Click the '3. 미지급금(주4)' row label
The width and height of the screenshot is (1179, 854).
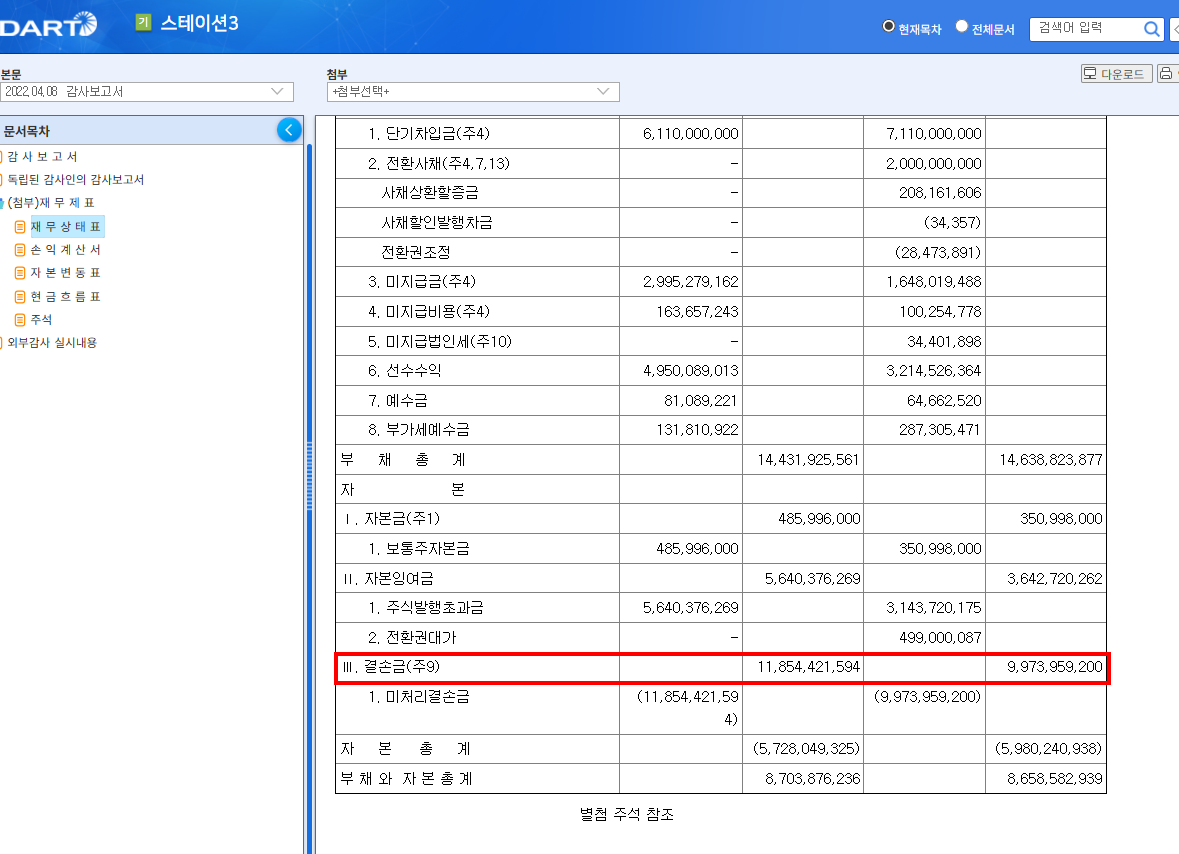pyautogui.click(x=422, y=282)
